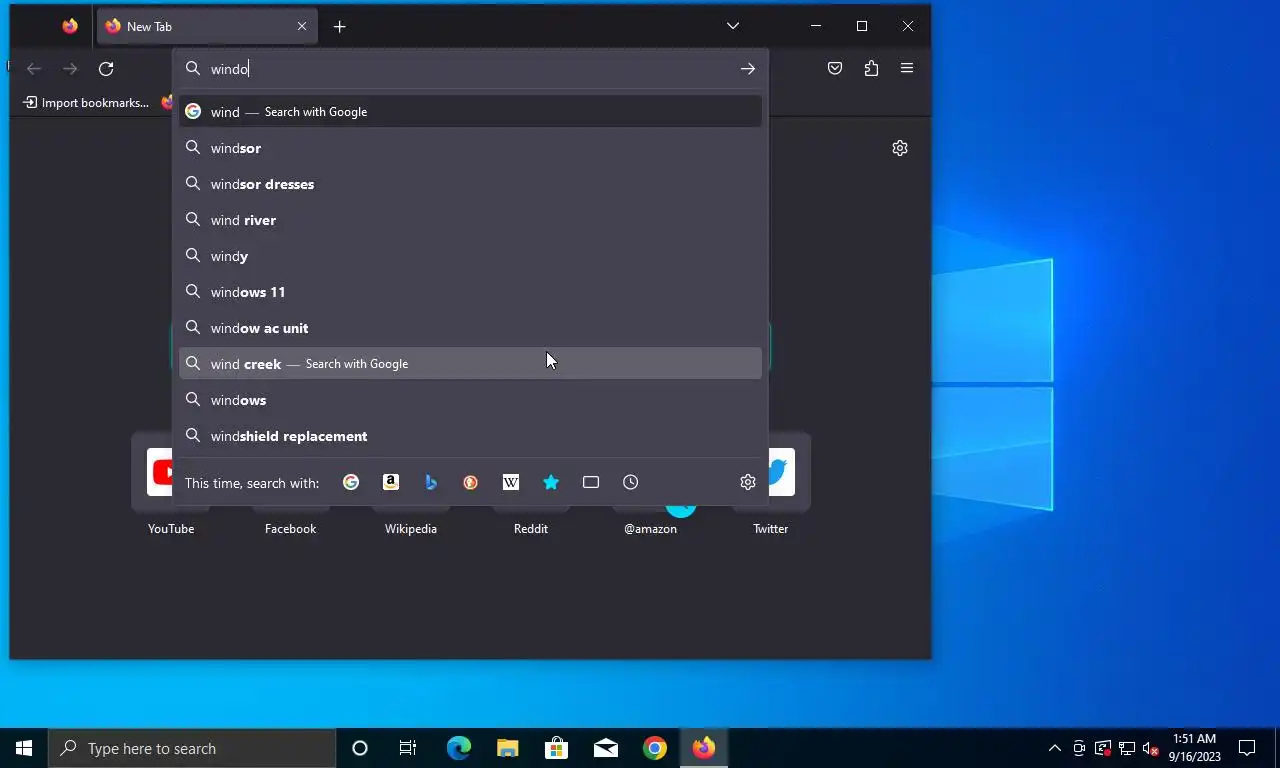Open Microsoft Store from taskbar
This screenshot has height=768, width=1280.
click(557, 748)
